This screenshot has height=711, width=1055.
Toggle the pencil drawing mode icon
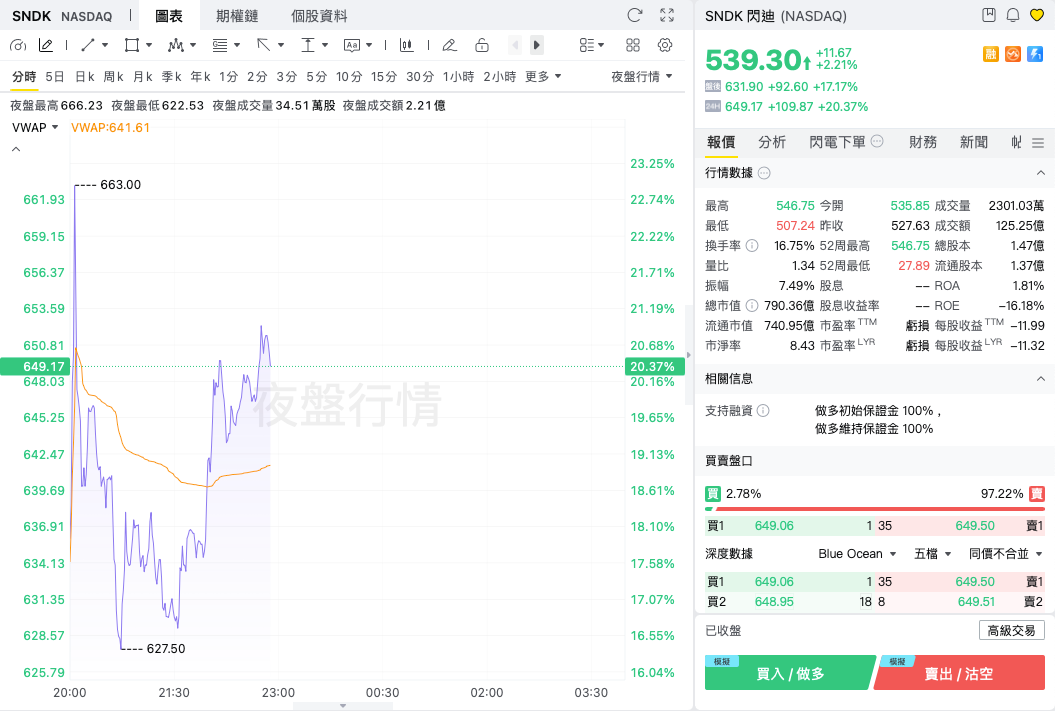[46, 45]
